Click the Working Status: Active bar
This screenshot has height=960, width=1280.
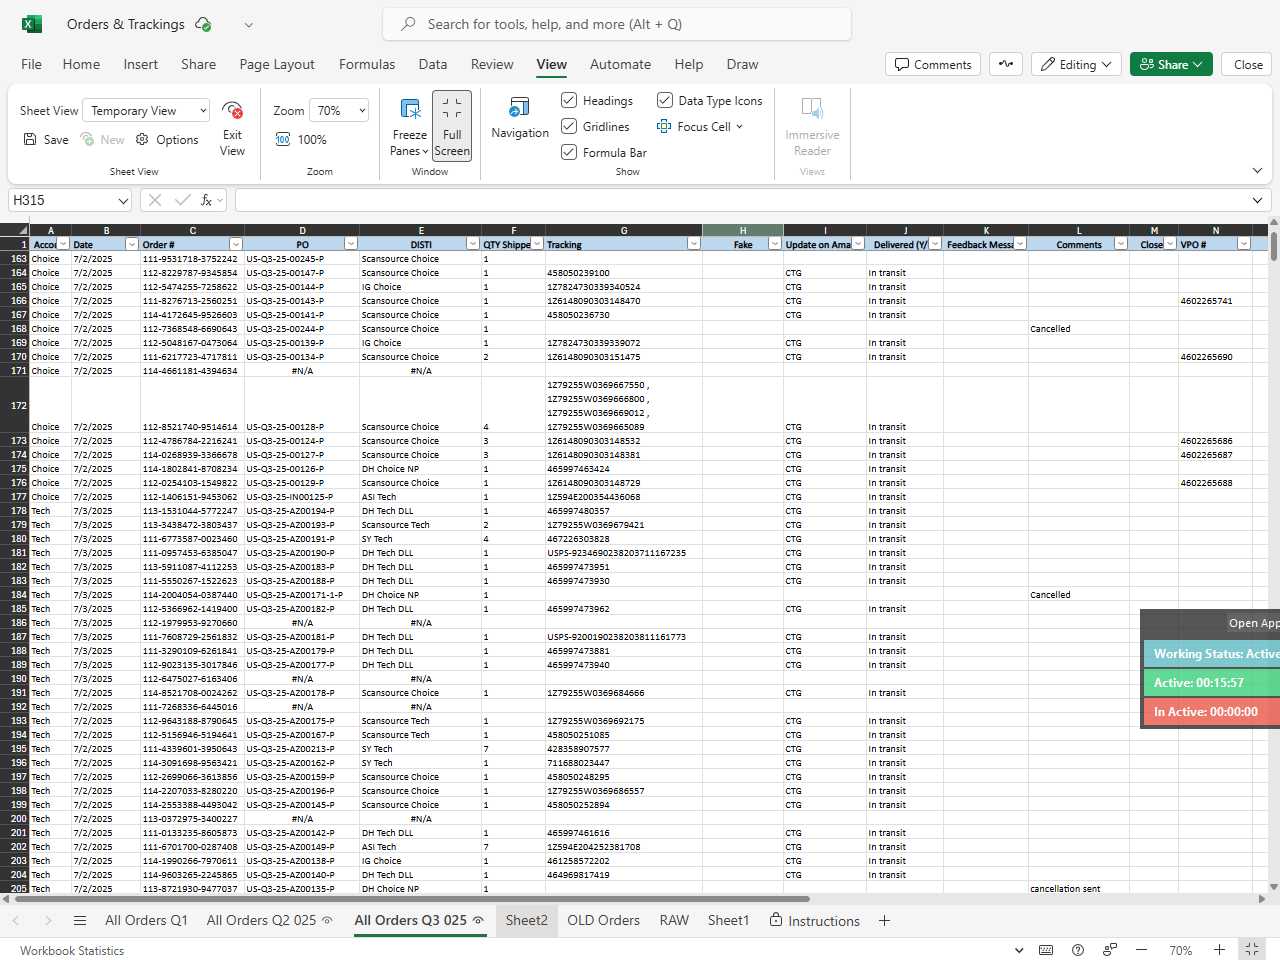click(x=1212, y=654)
